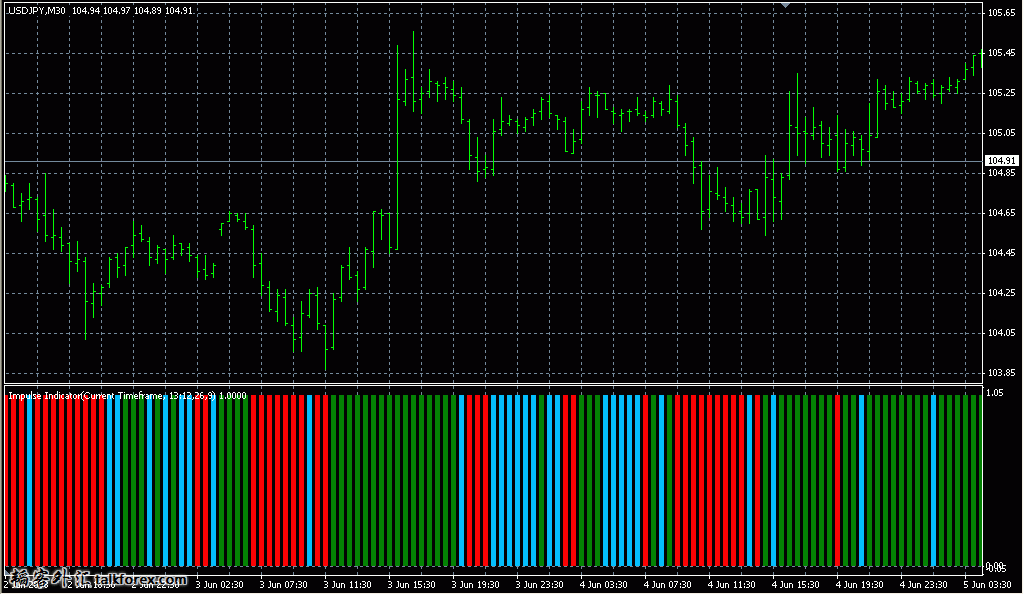Screen dimensions: 1024x594
Task: Click the 3 Jun 23:30 time label
Action: (x=539, y=585)
